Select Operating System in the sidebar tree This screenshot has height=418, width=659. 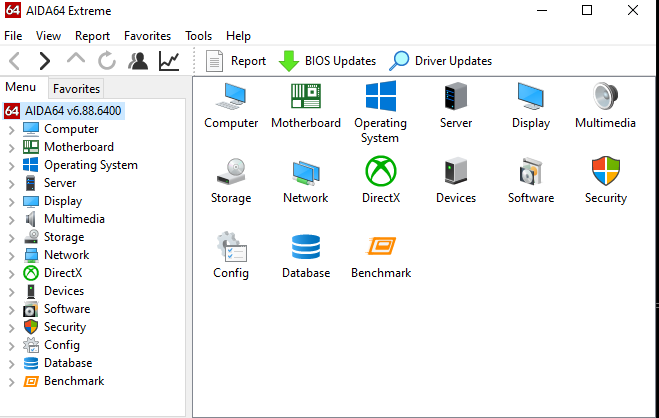point(91,165)
